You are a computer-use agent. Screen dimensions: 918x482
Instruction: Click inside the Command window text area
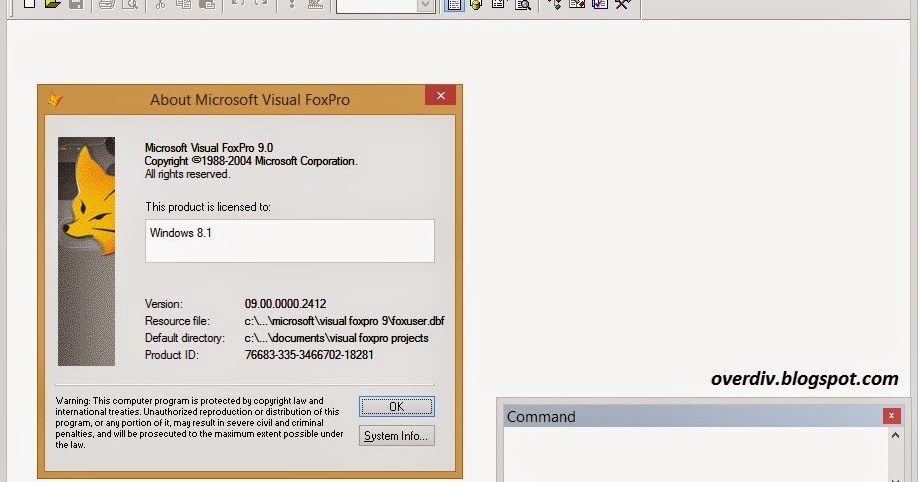tap(696, 454)
